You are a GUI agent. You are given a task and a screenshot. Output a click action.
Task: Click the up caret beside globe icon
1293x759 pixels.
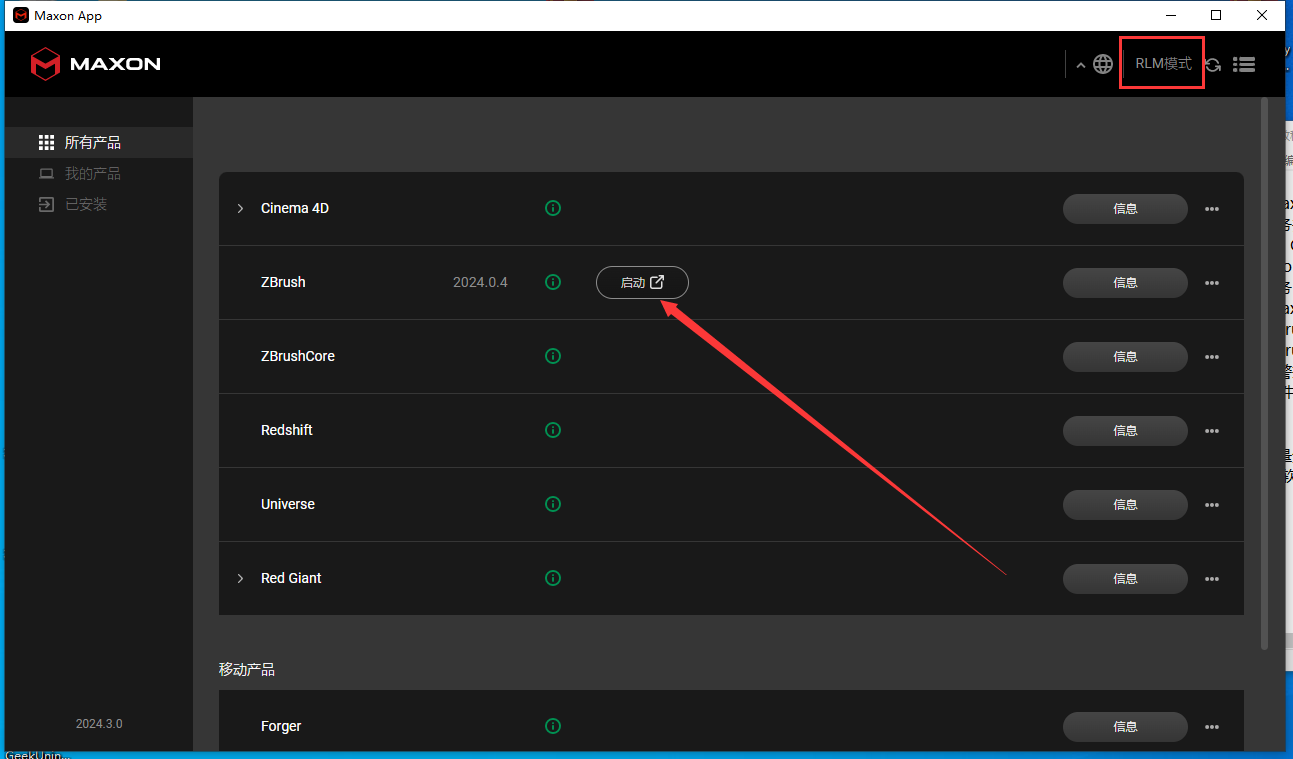point(1081,65)
